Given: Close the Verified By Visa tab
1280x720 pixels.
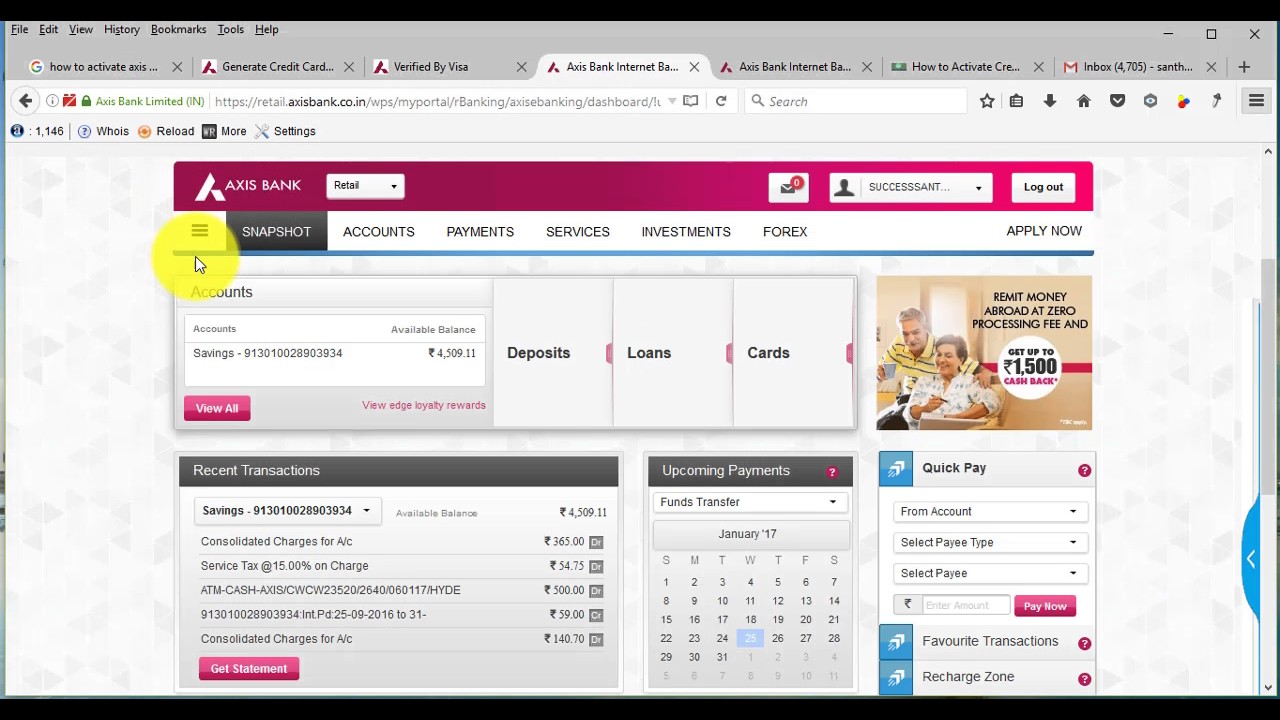Looking at the screenshot, I should [x=521, y=67].
